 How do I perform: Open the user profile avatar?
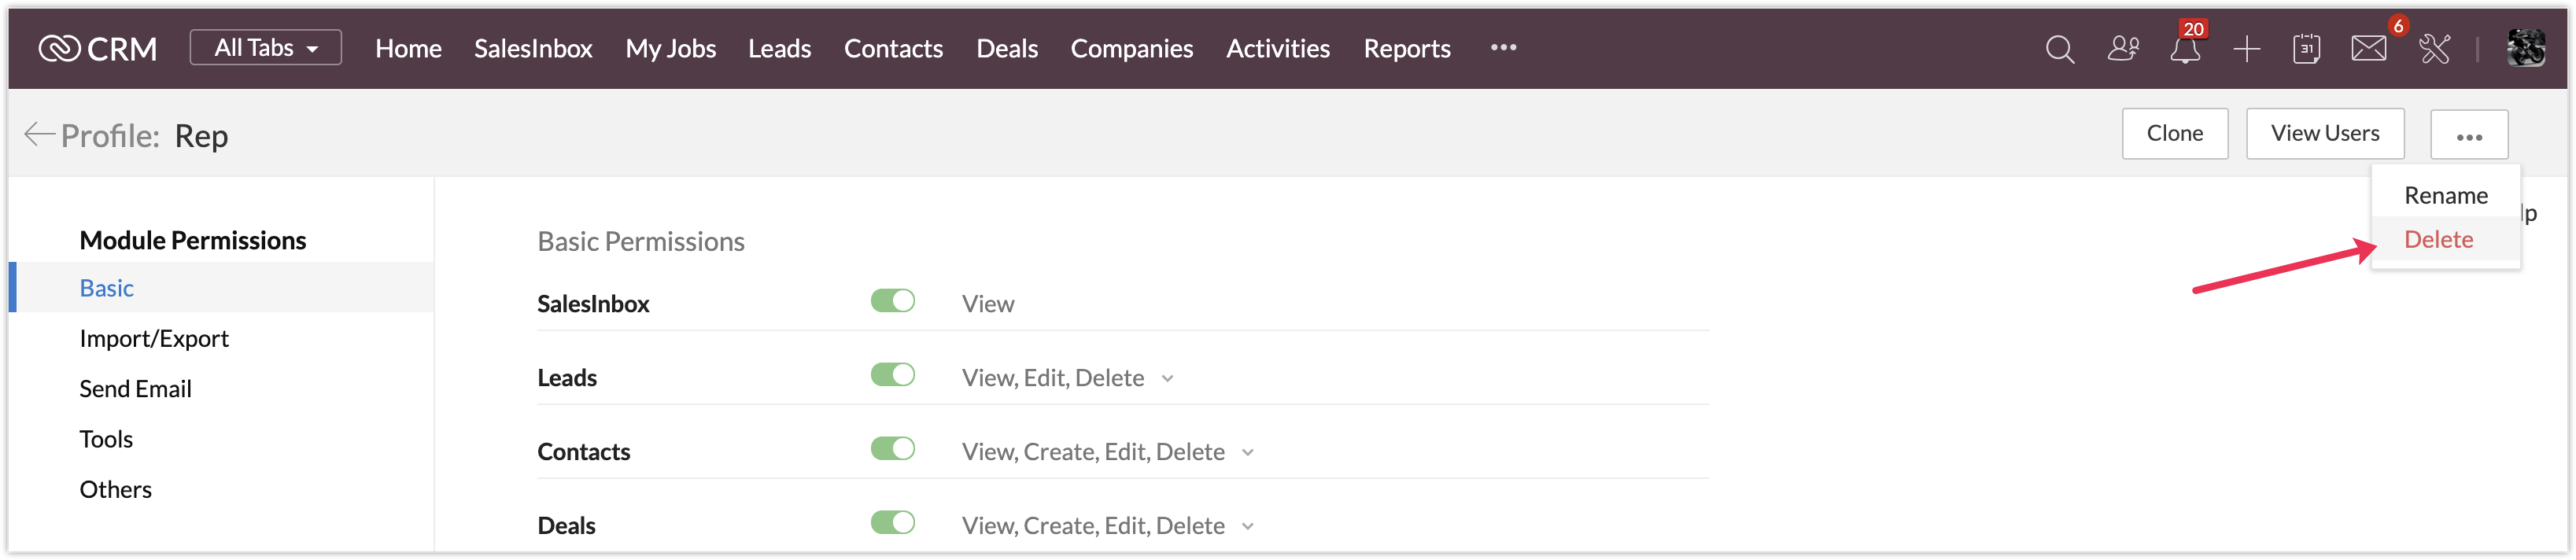point(2525,49)
